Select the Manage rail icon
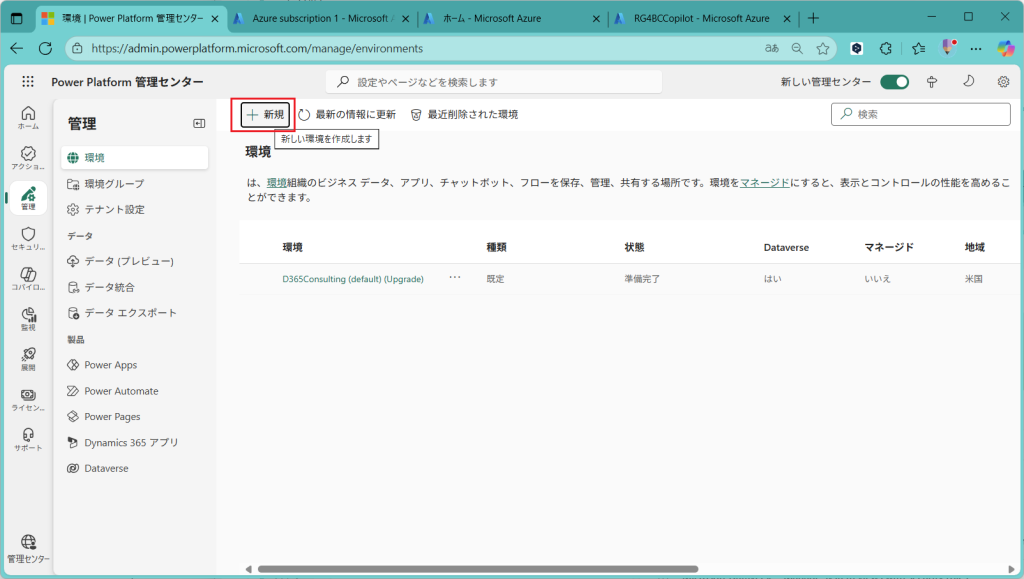The width and height of the screenshot is (1024, 579). pyautogui.click(x=28, y=198)
